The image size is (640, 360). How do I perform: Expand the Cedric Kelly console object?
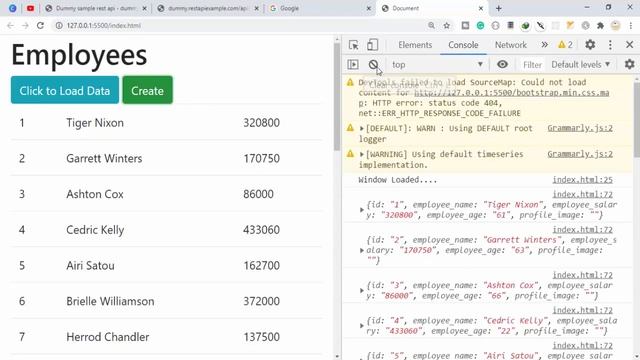[x=362, y=326]
